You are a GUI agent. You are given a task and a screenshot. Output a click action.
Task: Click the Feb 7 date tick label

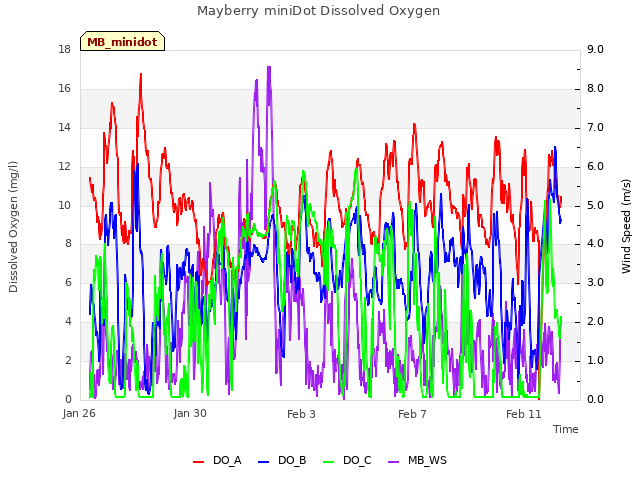click(412, 414)
